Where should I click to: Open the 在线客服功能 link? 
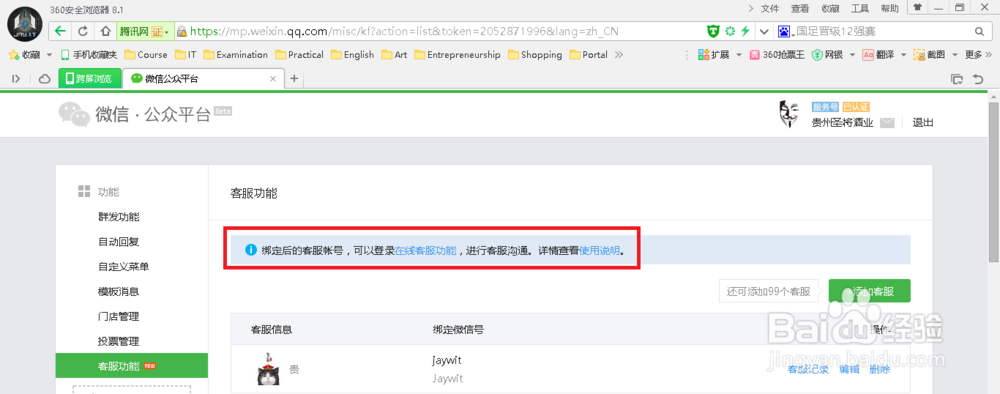(x=426, y=251)
